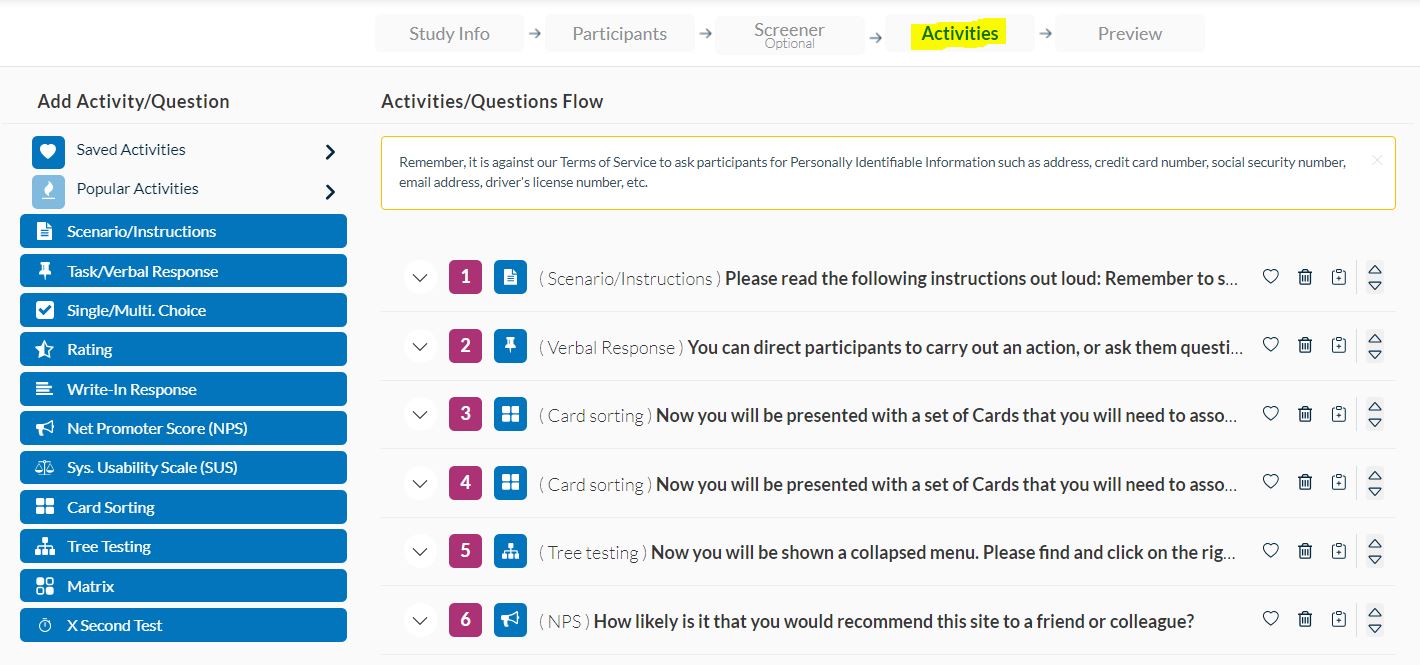1420x665 pixels.
Task: Open Saved Activities submenu arrow
Action: (330, 152)
